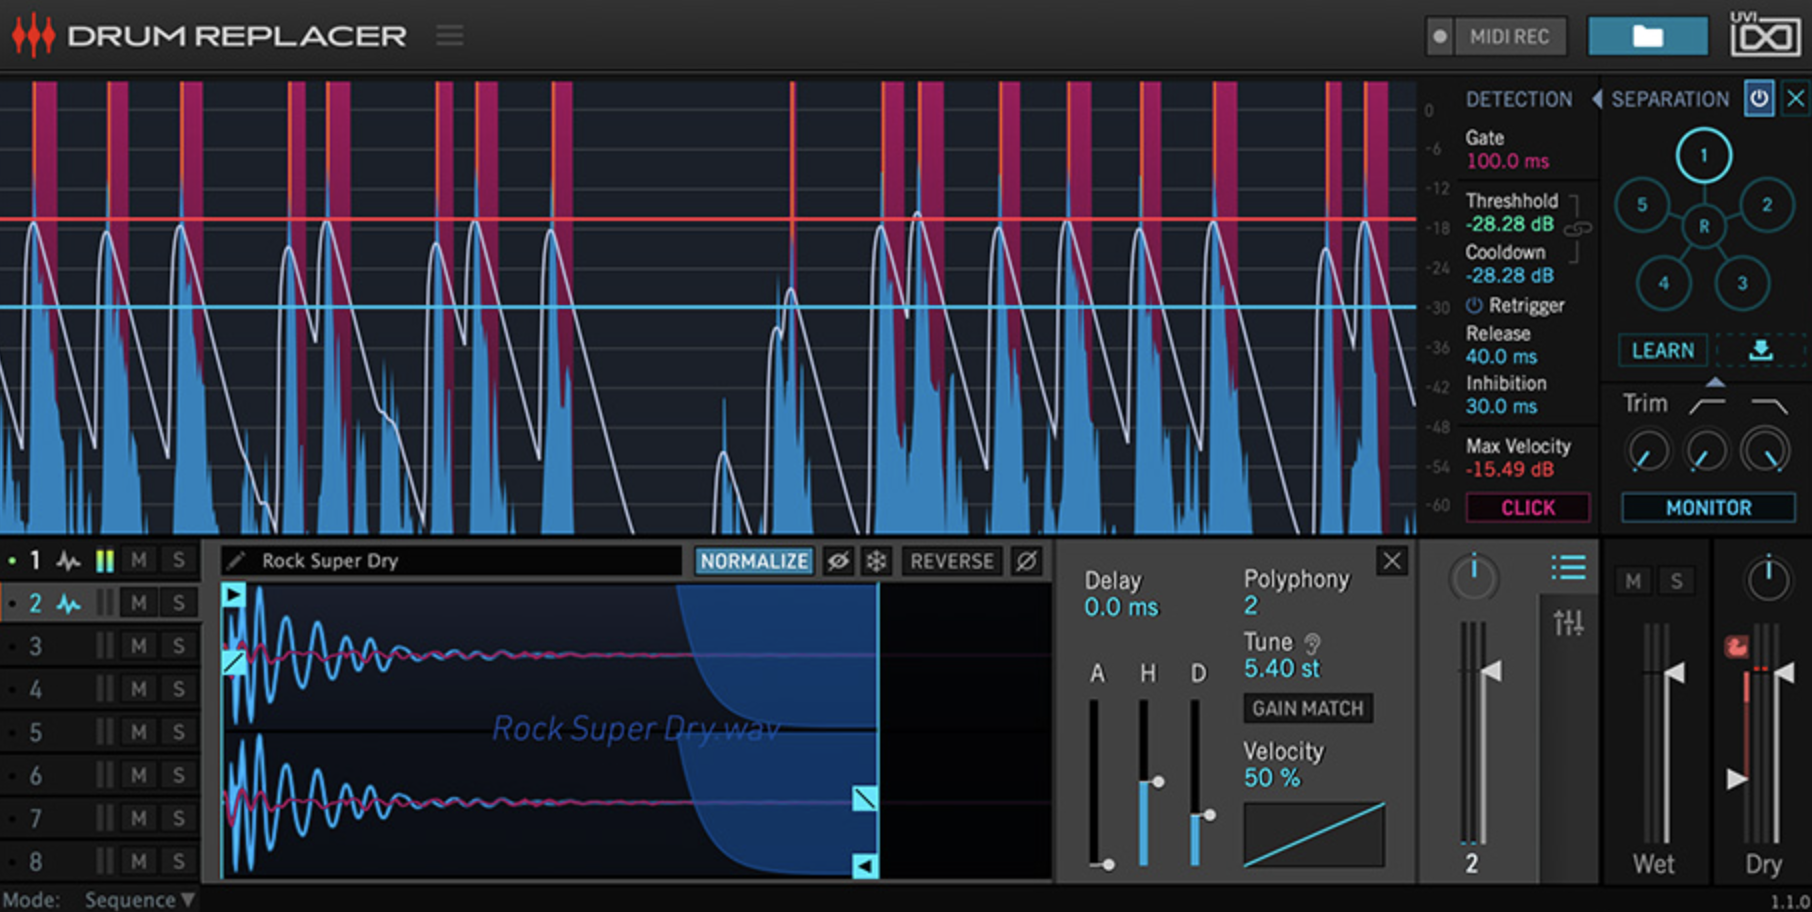Click the snowflake freeze icon
Viewport: 1812px width, 912px height.
coord(876,561)
